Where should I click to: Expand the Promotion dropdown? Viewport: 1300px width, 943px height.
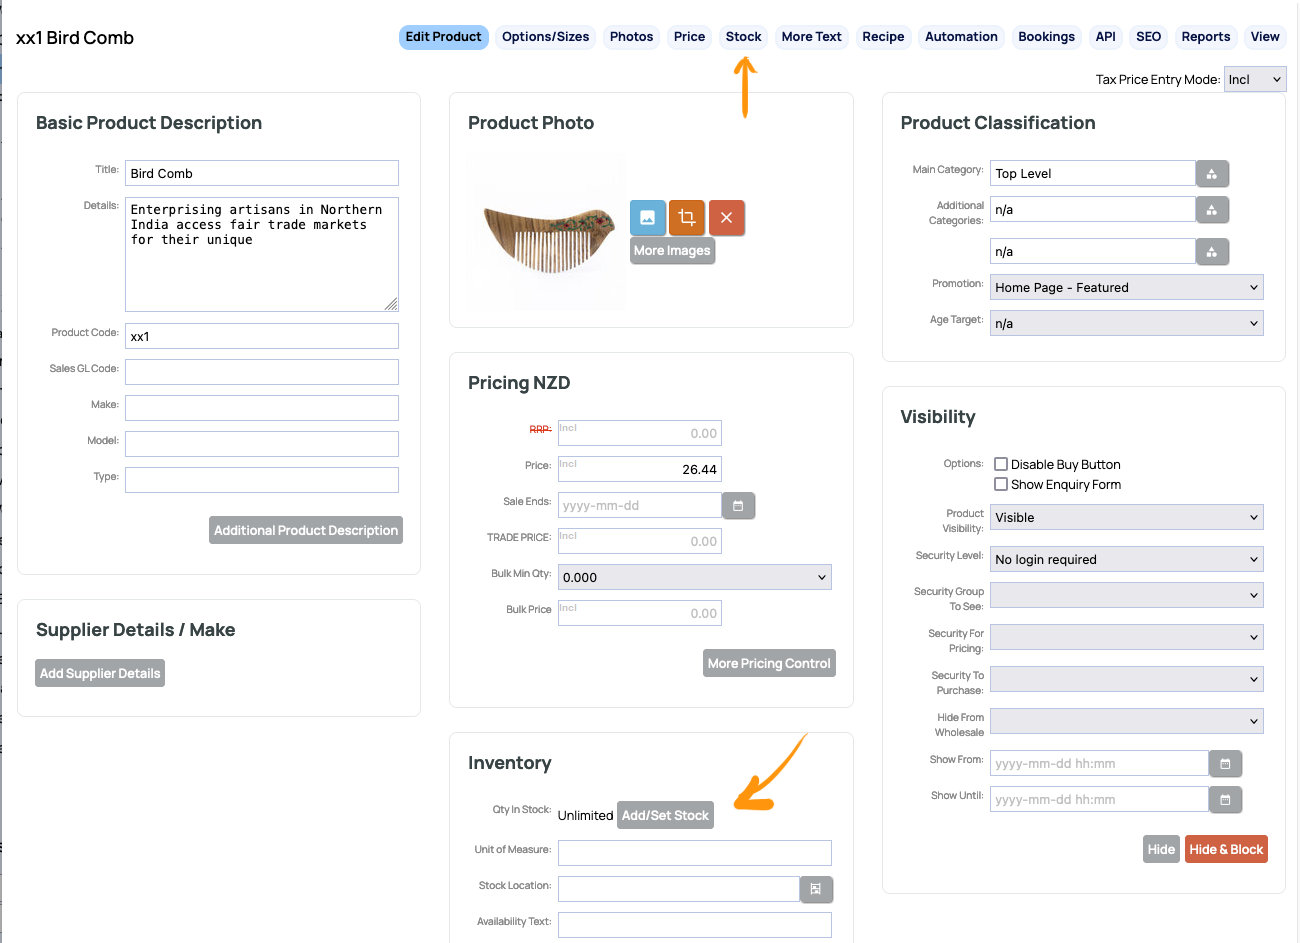coord(1126,288)
